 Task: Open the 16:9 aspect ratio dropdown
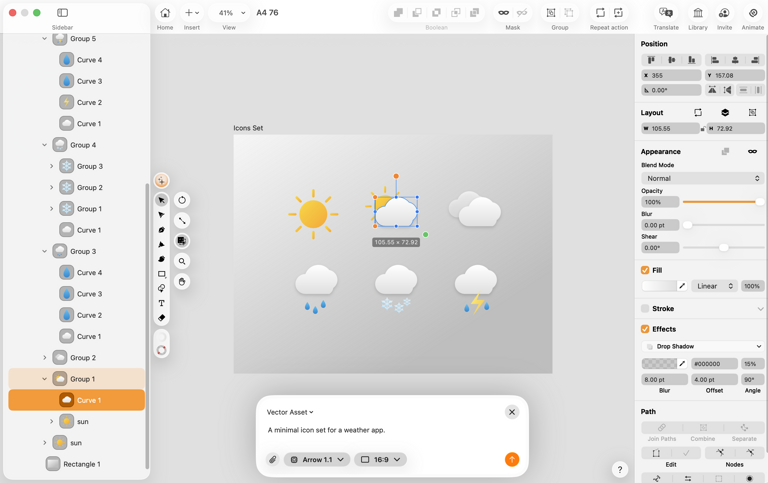pos(381,459)
